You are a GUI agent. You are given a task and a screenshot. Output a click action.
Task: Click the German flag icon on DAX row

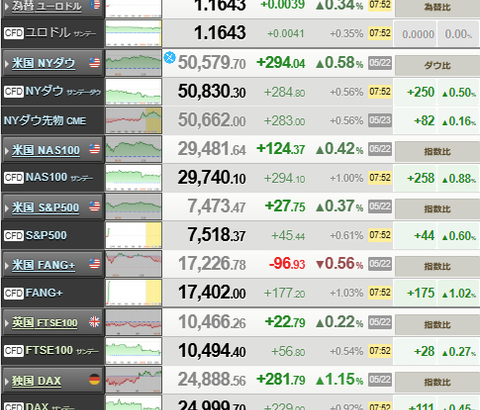[95, 379]
